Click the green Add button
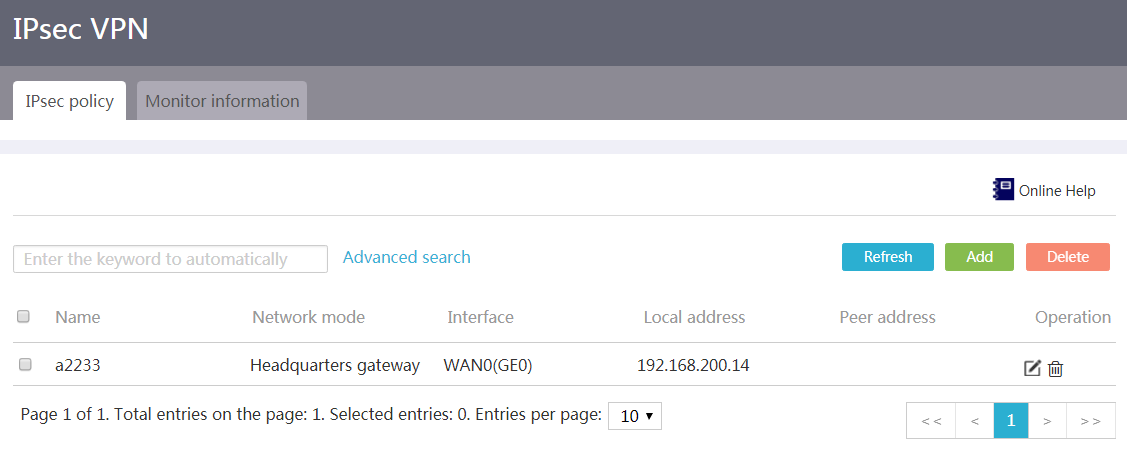 tap(979, 257)
